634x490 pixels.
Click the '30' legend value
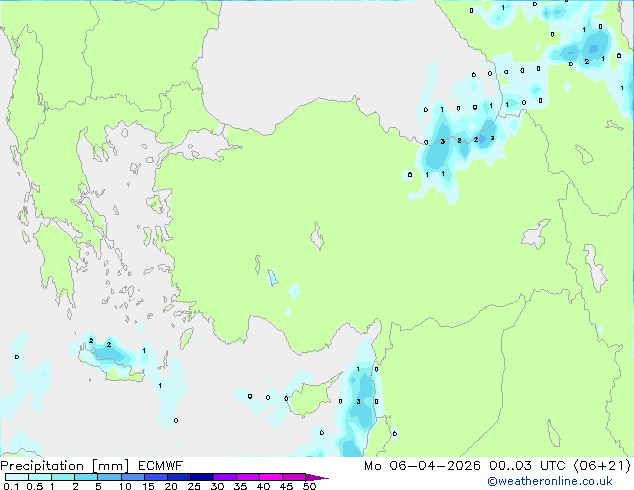(x=217, y=486)
